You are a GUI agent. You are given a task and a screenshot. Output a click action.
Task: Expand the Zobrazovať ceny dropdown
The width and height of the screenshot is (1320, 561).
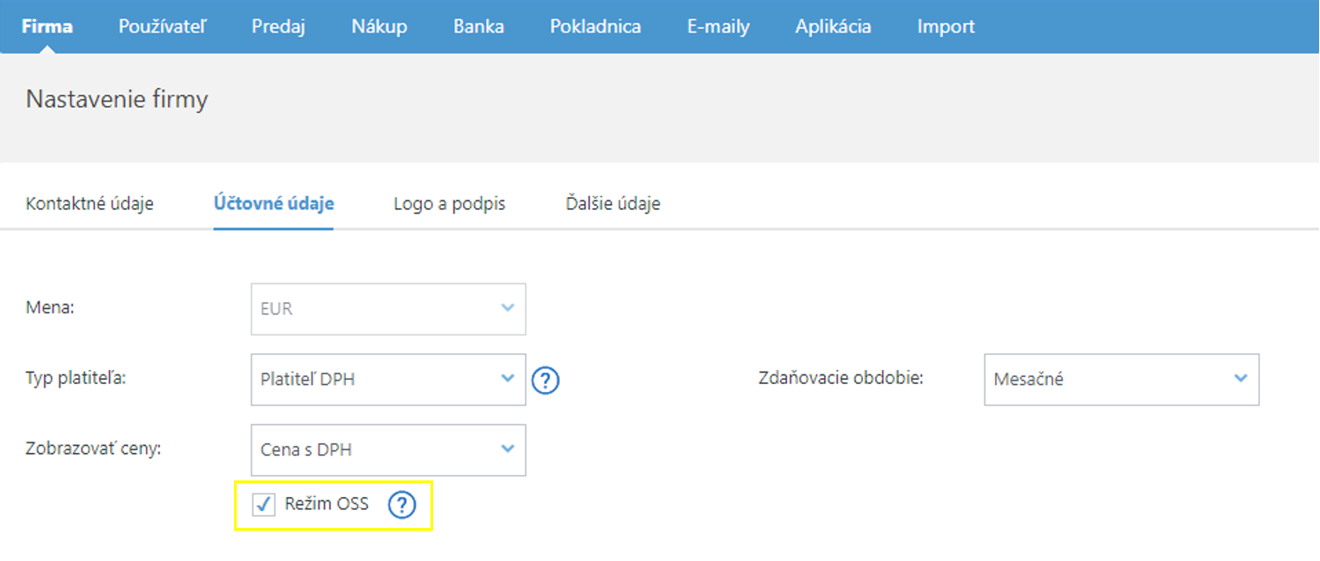pos(387,450)
